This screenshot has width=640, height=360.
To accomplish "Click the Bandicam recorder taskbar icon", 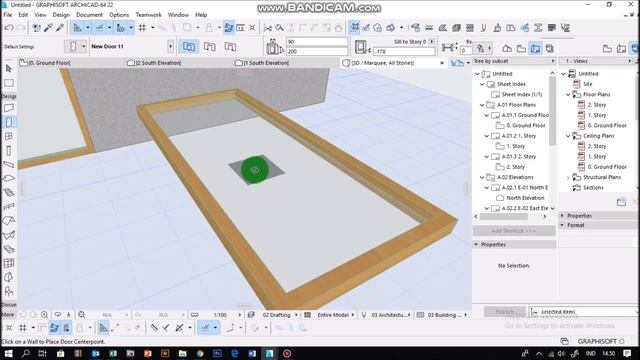I will (x=287, y=353).
